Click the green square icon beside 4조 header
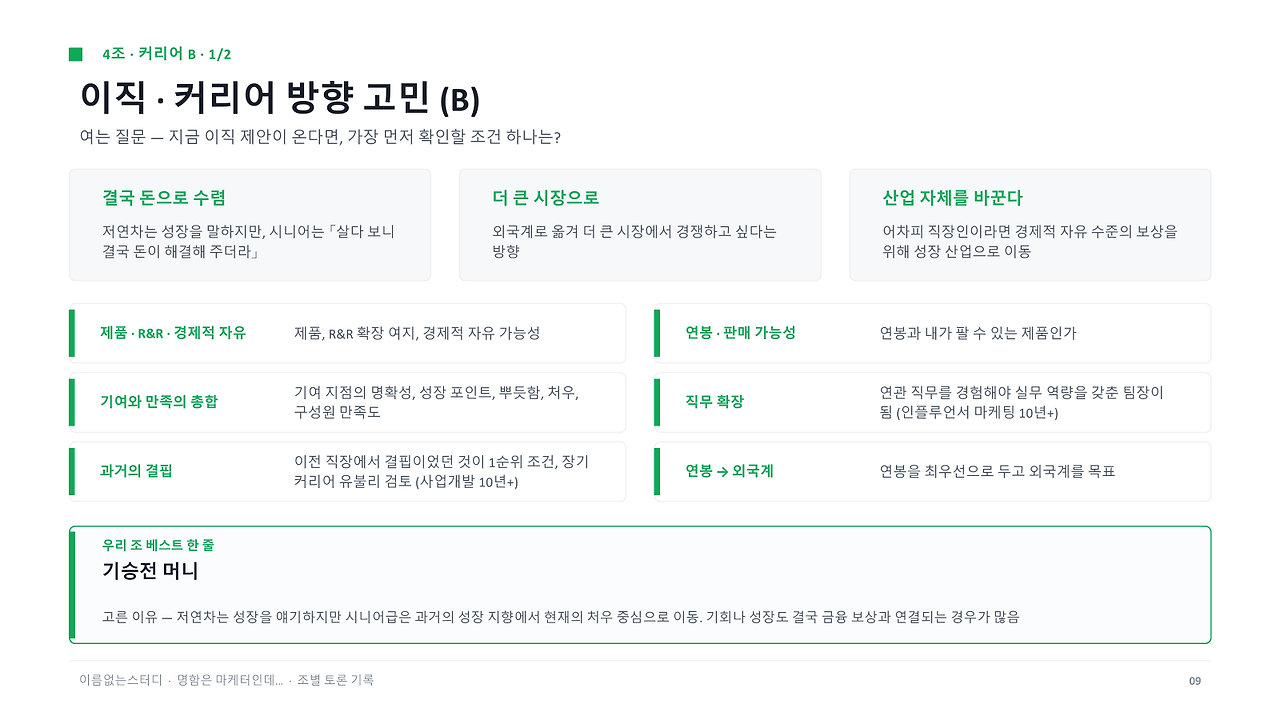Image resolution: width=1280 pixels, height=720 pixels. [76, 54]
